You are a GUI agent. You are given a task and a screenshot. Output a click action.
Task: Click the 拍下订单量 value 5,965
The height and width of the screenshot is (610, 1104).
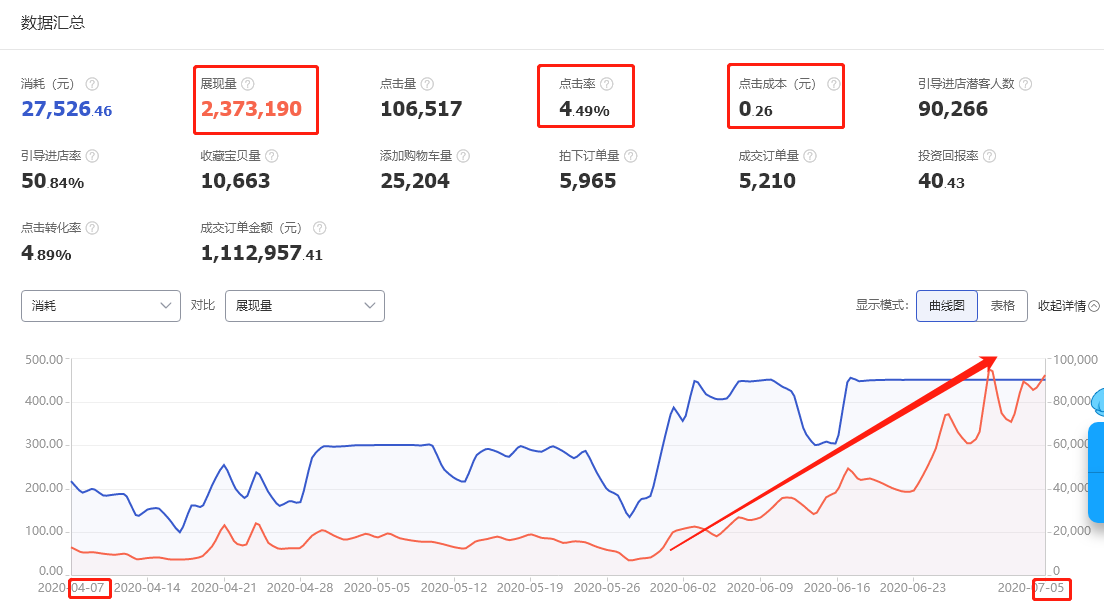click(587, 181)
